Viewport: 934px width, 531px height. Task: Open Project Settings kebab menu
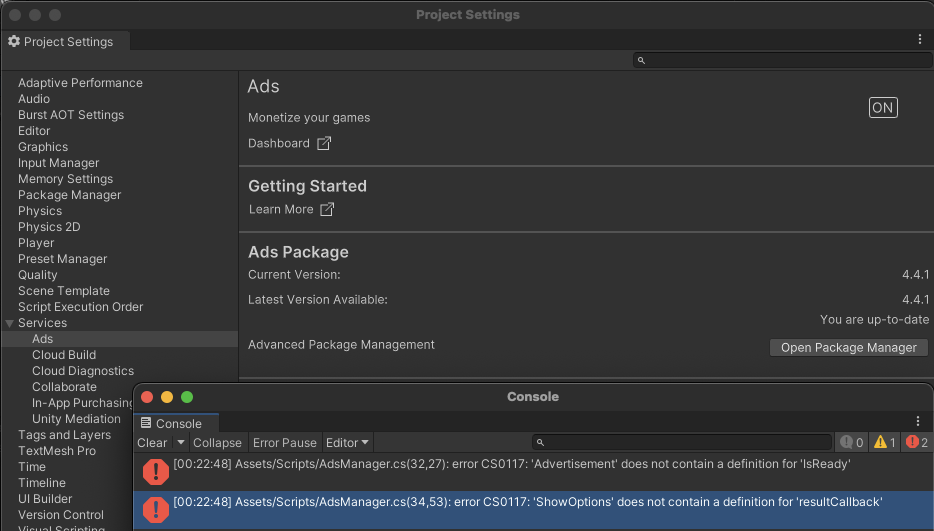(920, 39)
